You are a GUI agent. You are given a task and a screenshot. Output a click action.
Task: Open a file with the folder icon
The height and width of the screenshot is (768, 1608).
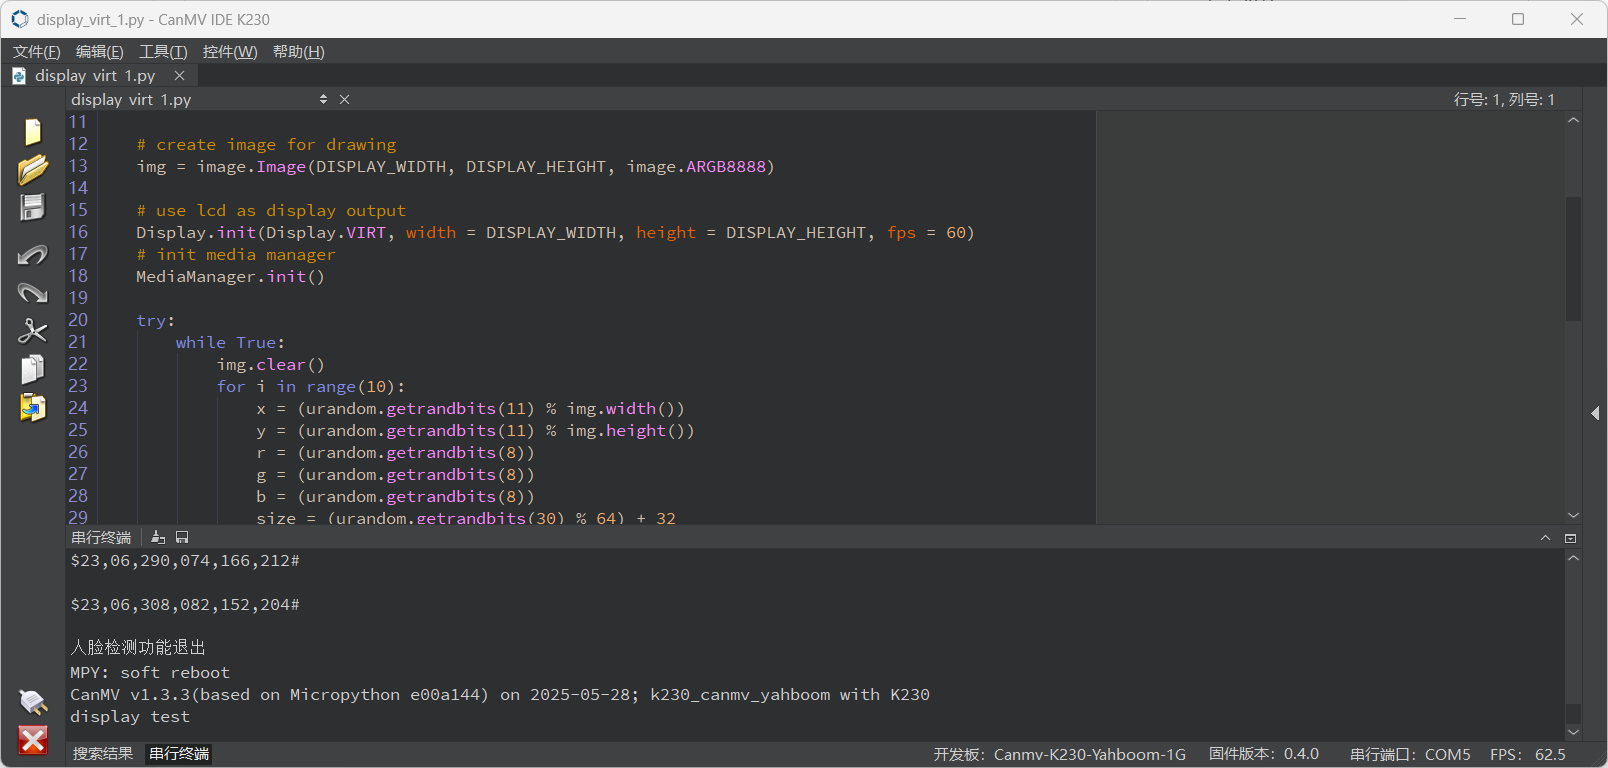(x=33, y=169)
